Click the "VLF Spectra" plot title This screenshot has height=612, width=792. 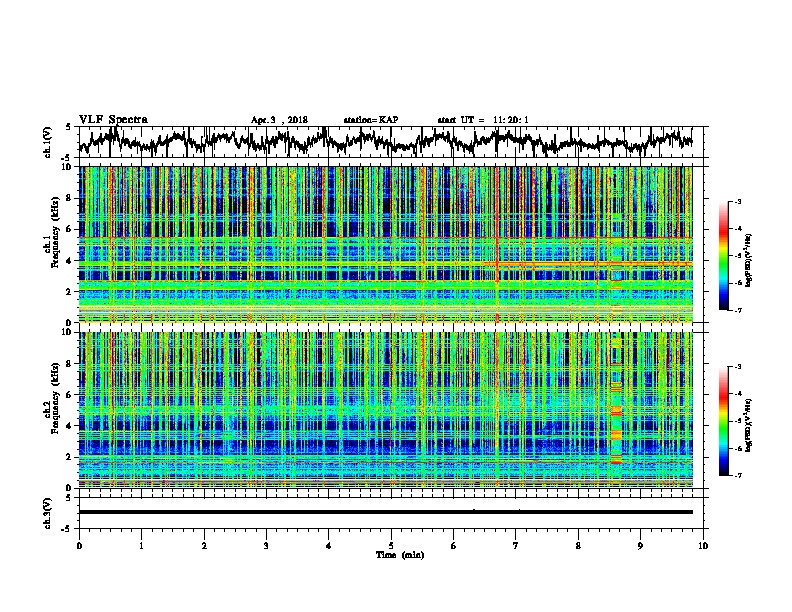[113, 120]
